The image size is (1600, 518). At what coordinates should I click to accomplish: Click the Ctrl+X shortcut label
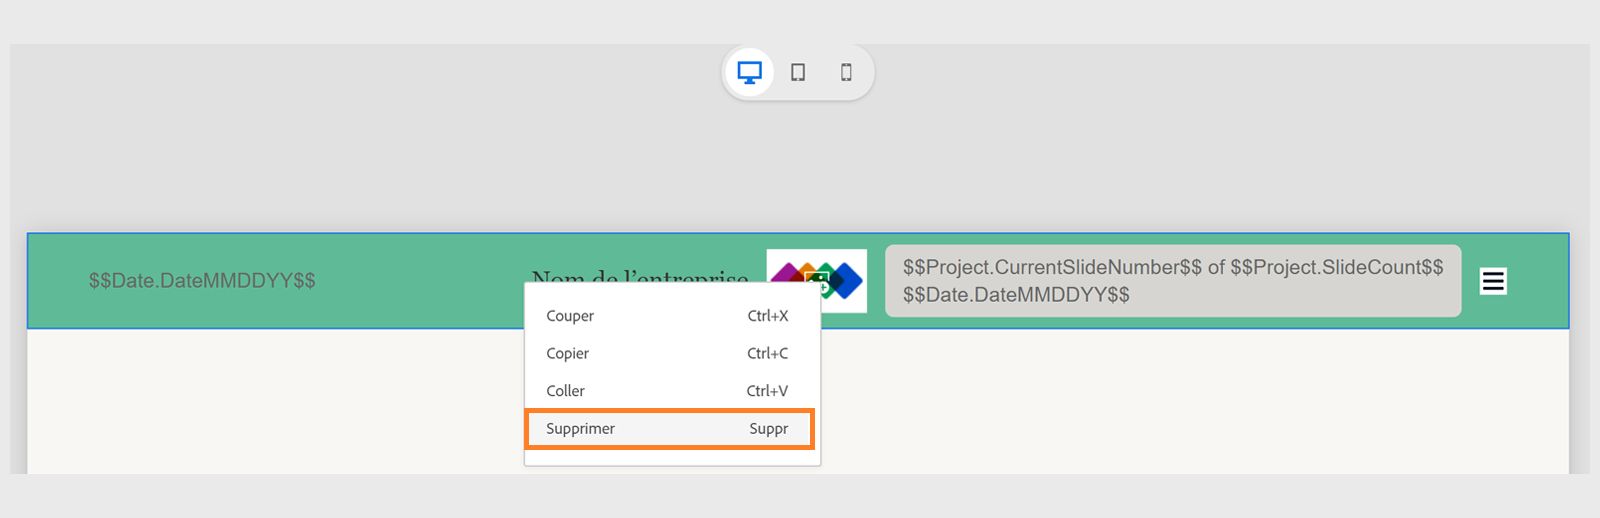pyautogui.click(x=768, y=316)
